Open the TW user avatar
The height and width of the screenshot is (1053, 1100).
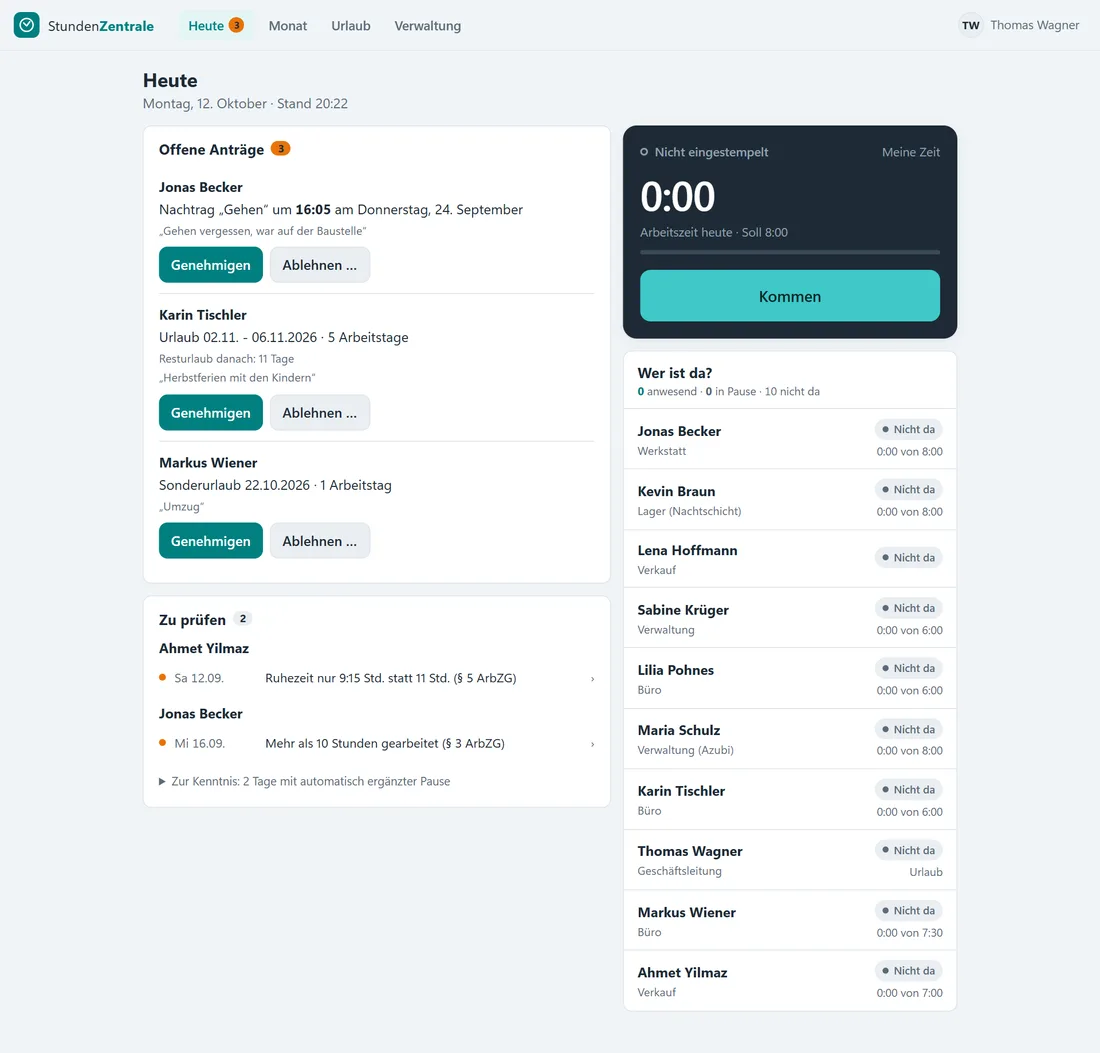coord(970,25)
